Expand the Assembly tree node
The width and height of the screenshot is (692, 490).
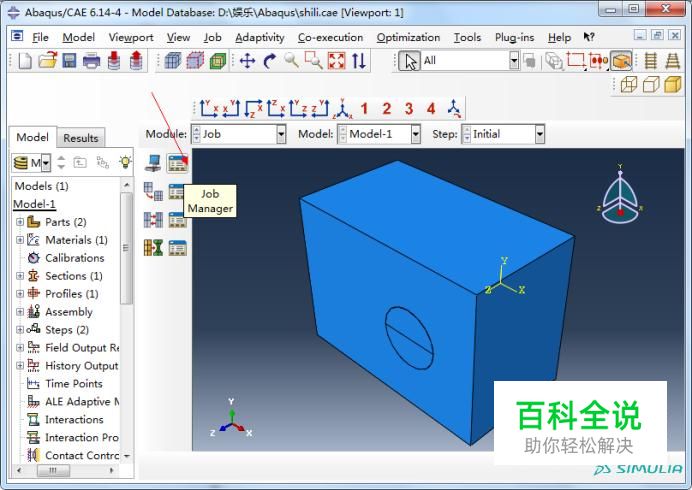pyautogui.click(x=20, y=312)
